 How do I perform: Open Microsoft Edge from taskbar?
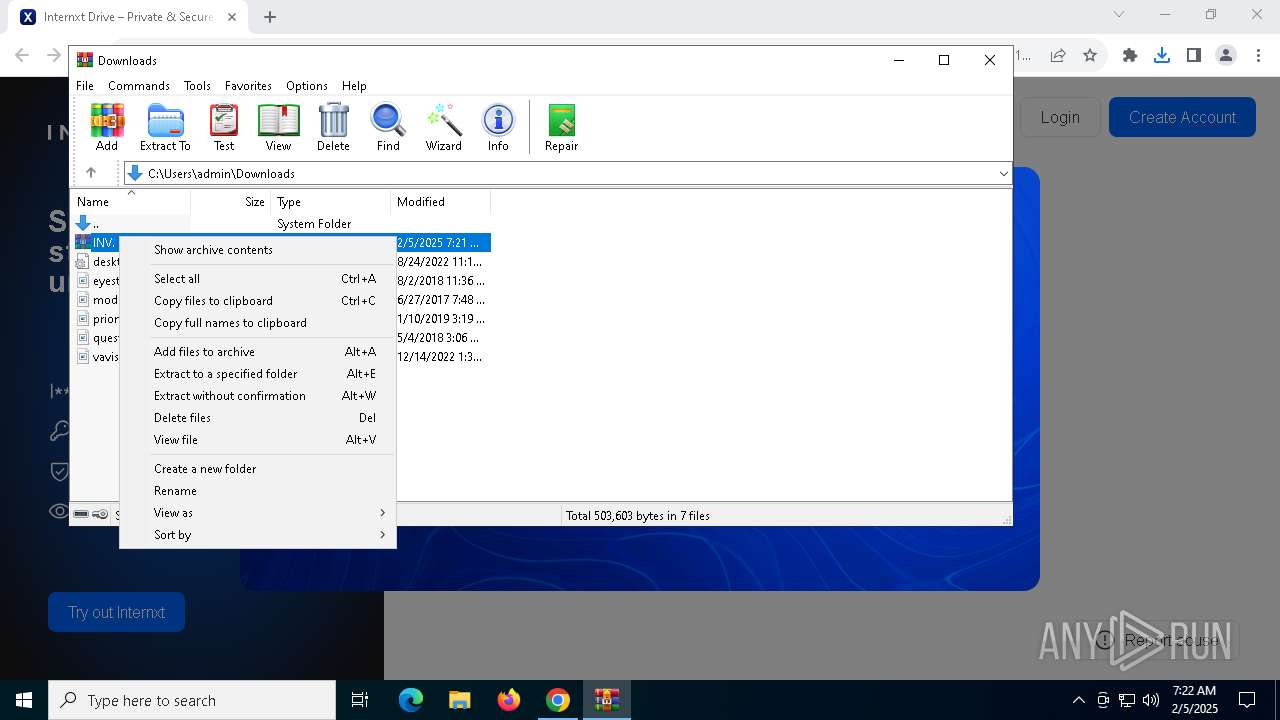pyautogui.click(x=411, y=700)
